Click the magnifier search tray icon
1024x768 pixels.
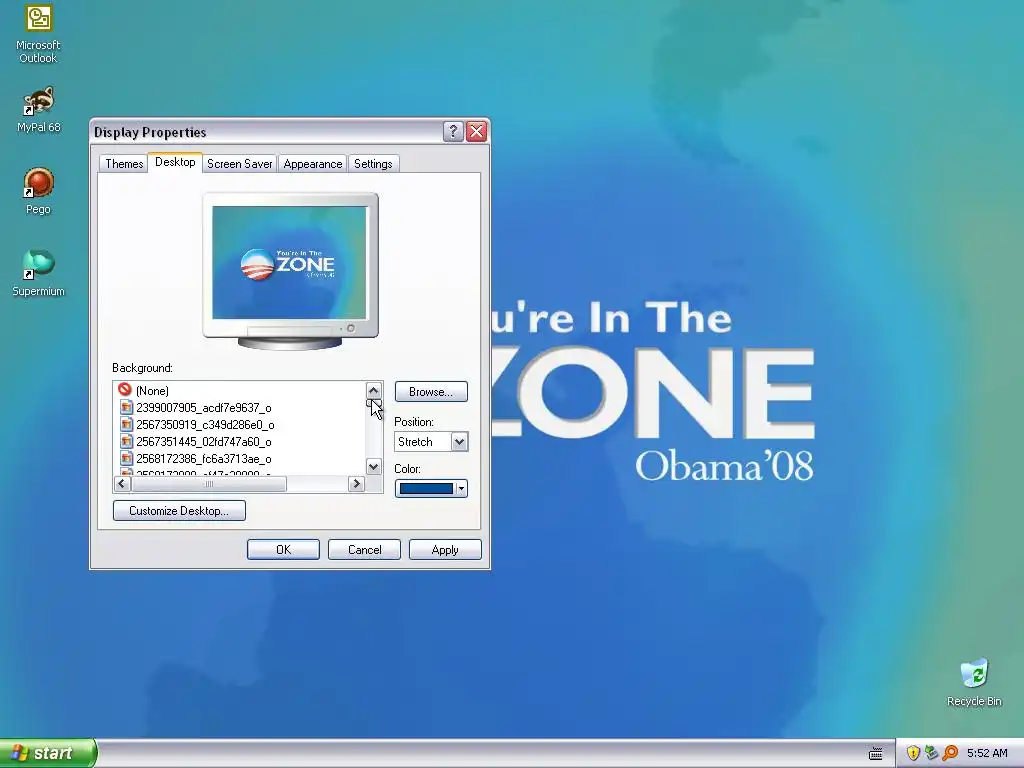(x=950, y=753)
